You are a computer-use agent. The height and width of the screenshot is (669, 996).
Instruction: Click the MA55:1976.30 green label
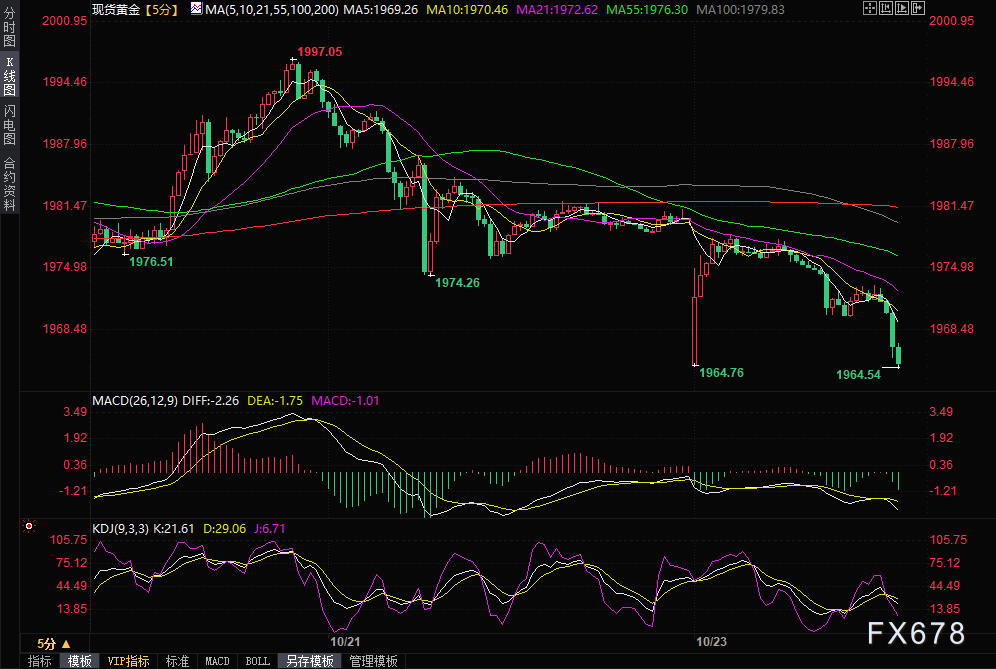coord(647,10)
